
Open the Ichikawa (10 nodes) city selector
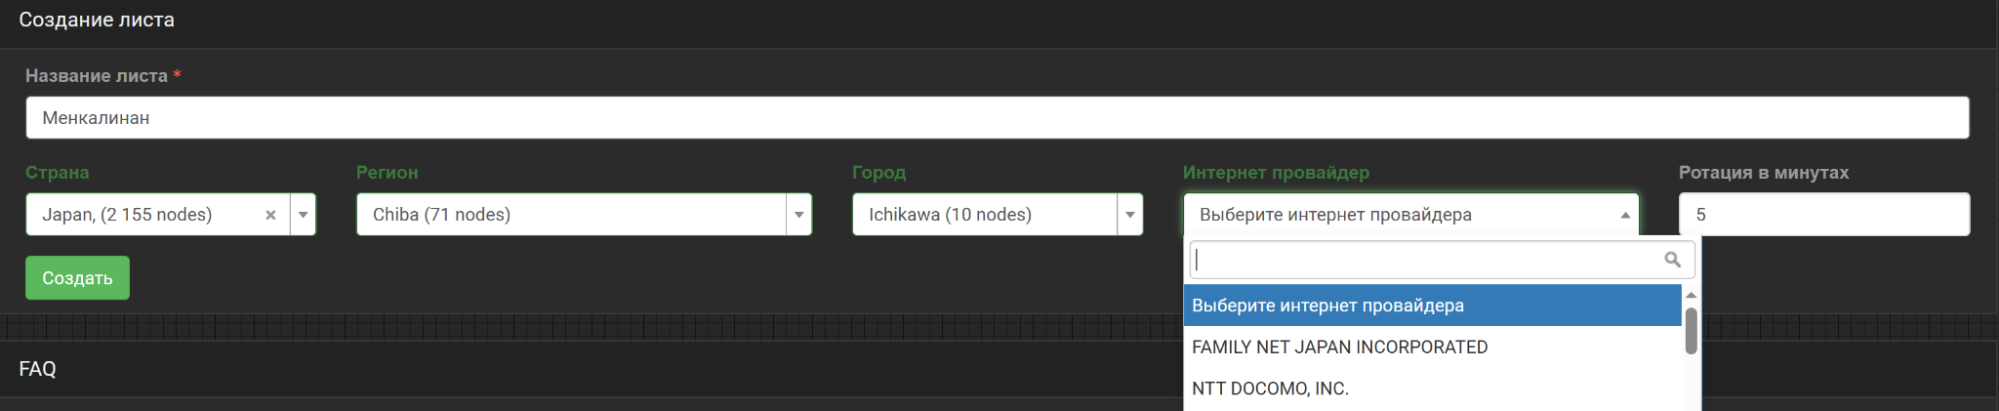983,215
